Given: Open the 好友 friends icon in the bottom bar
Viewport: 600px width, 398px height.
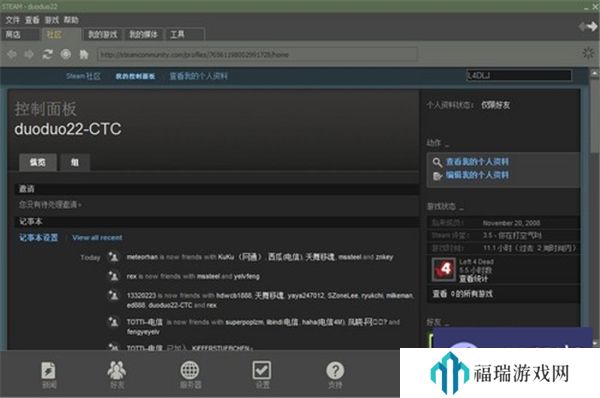Looking at the screenshot, I should pos(117,375).
